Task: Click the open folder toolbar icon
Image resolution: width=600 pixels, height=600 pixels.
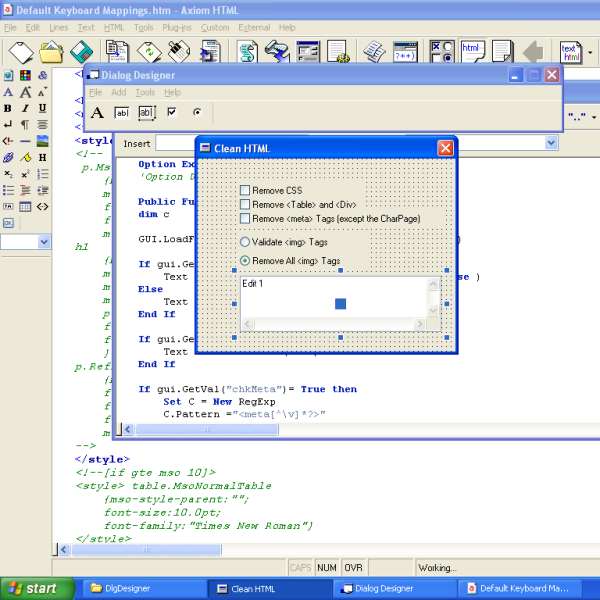Action: tap(51, 52)
